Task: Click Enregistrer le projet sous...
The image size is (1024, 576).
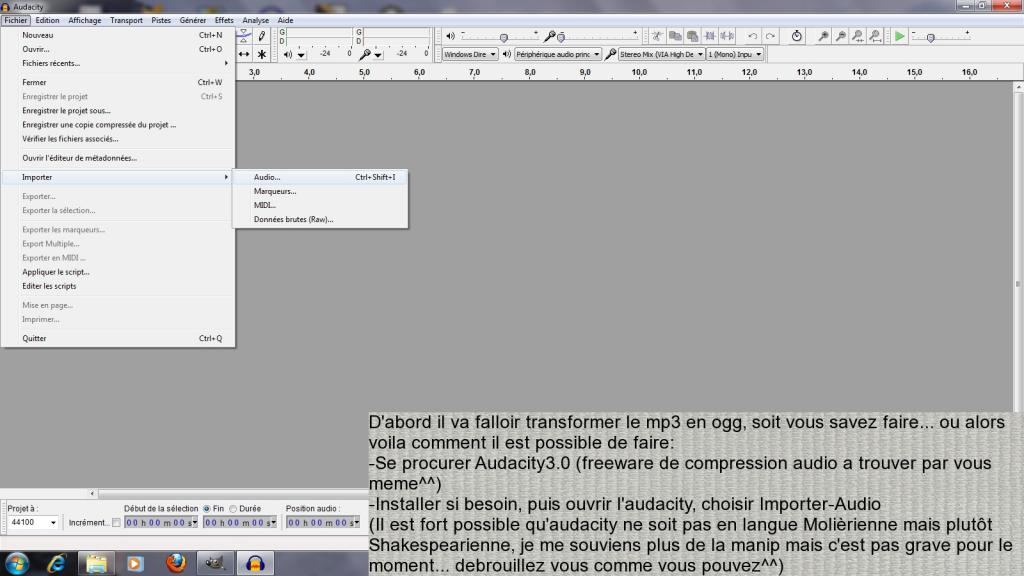Action: (118, 110)
